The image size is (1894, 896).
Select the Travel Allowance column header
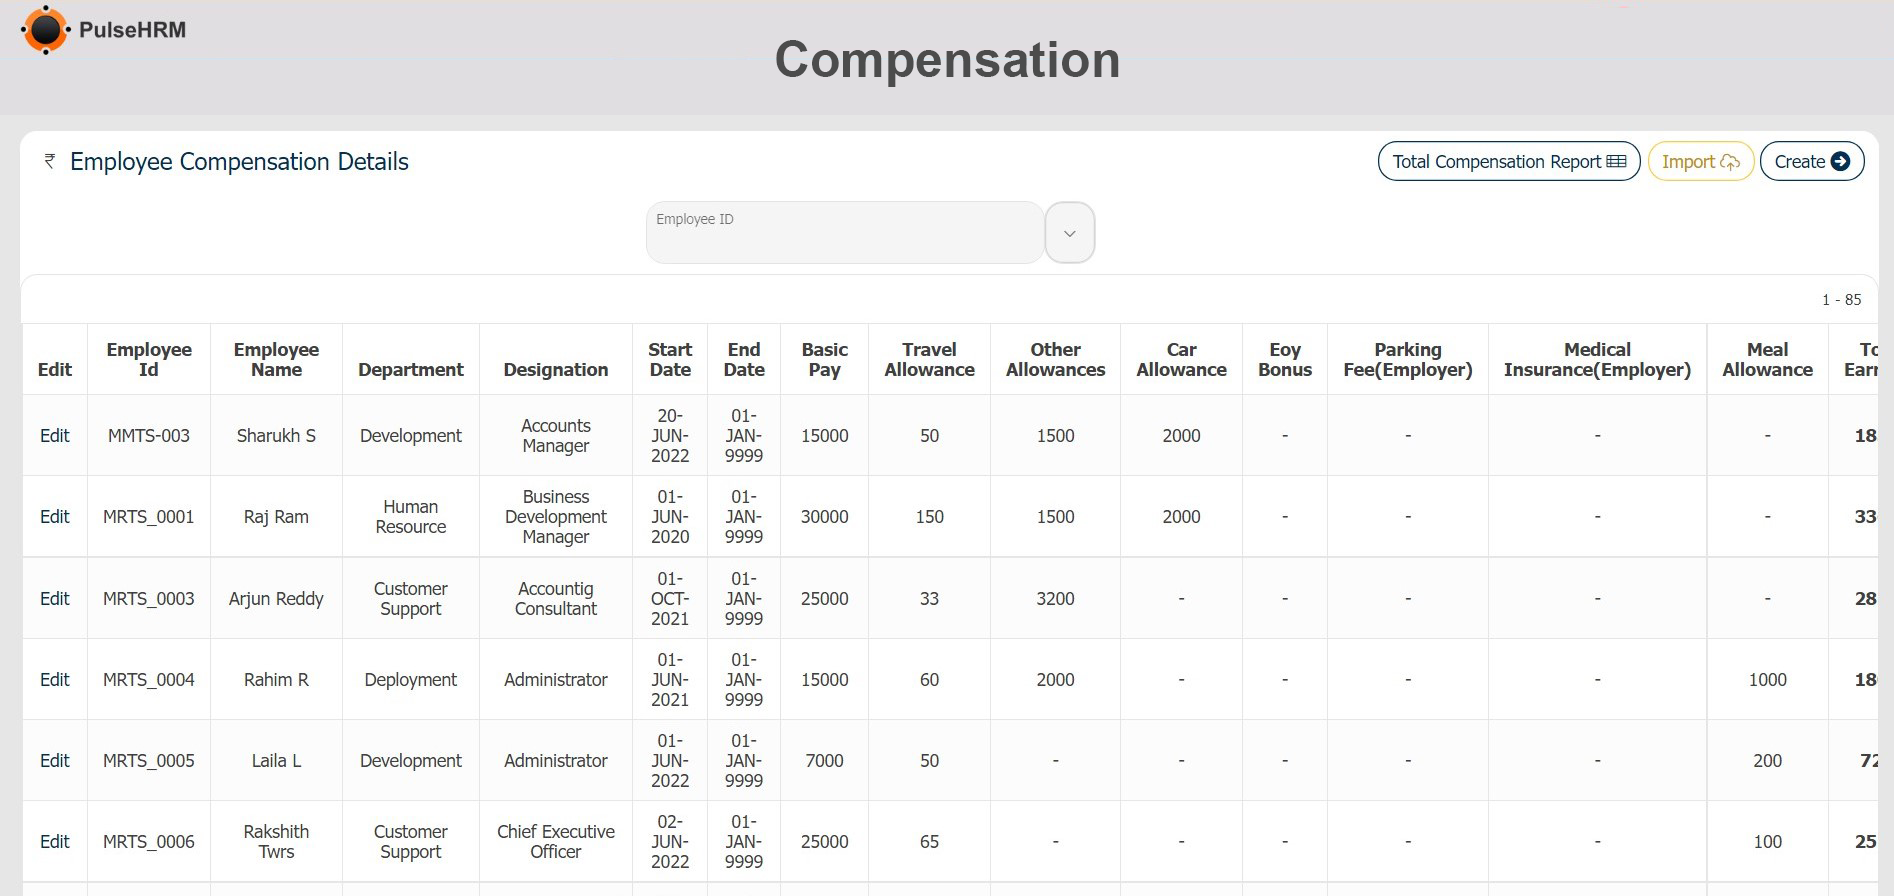pos(929,360)
